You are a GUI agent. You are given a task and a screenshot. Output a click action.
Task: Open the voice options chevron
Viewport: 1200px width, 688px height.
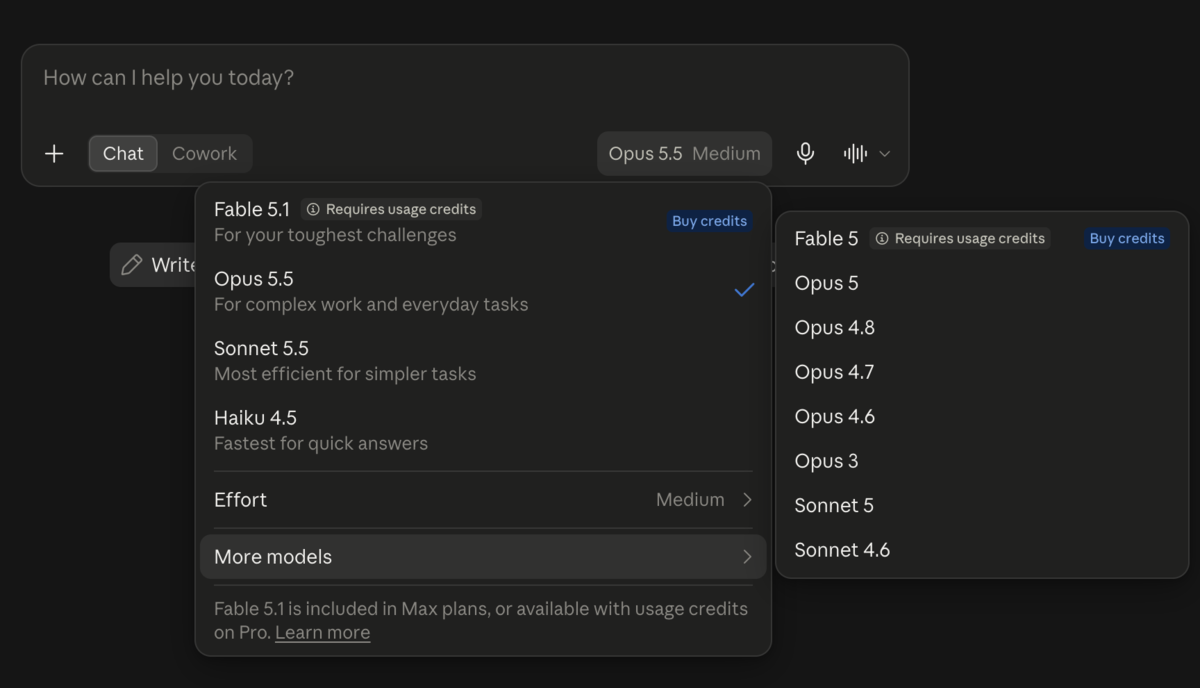[x=884, y=154]
